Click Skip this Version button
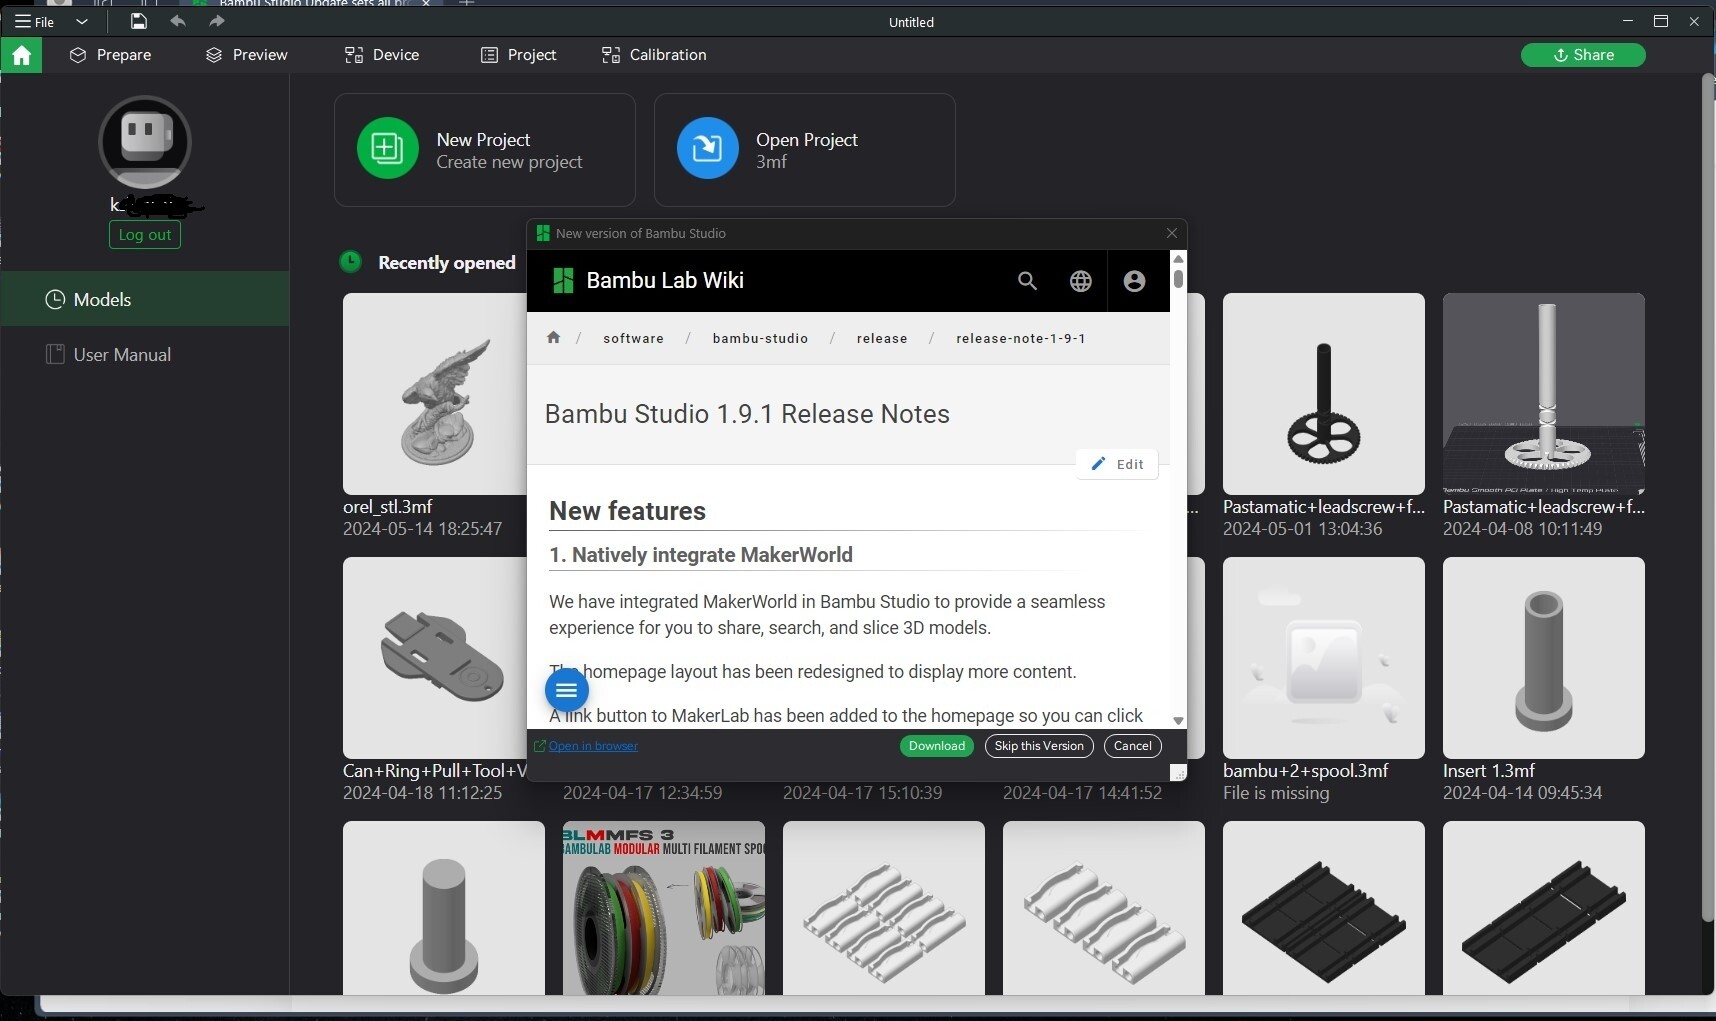 coord(1039,746)
